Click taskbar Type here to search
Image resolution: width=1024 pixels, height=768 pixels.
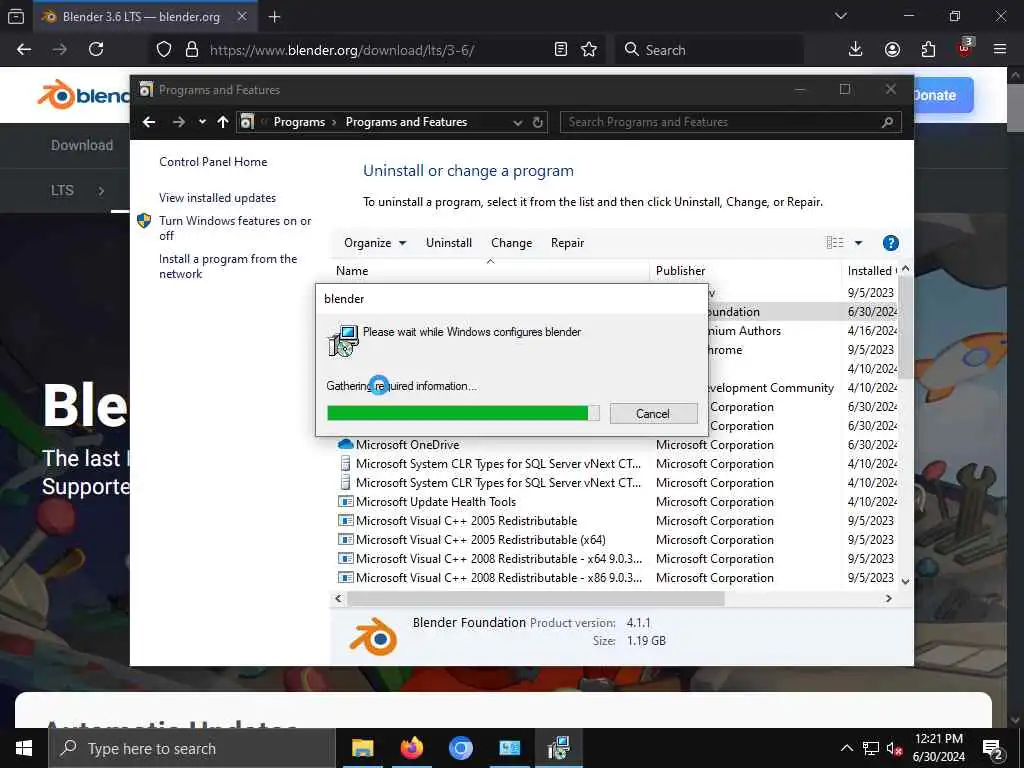(192, 748)
